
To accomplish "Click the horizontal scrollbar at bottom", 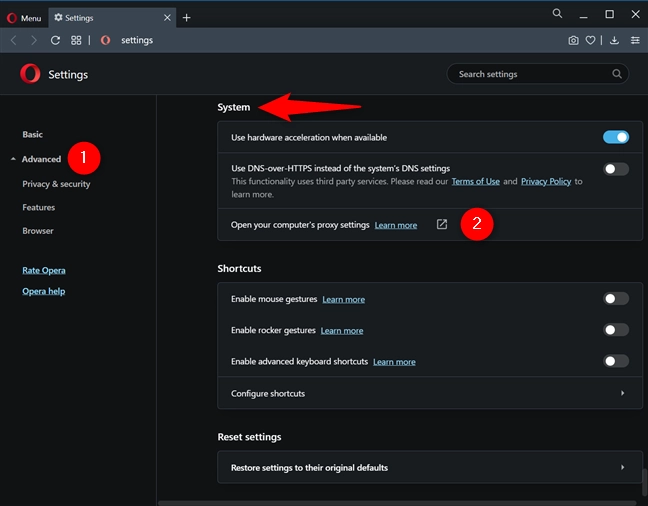I will [x=397, y=503].
